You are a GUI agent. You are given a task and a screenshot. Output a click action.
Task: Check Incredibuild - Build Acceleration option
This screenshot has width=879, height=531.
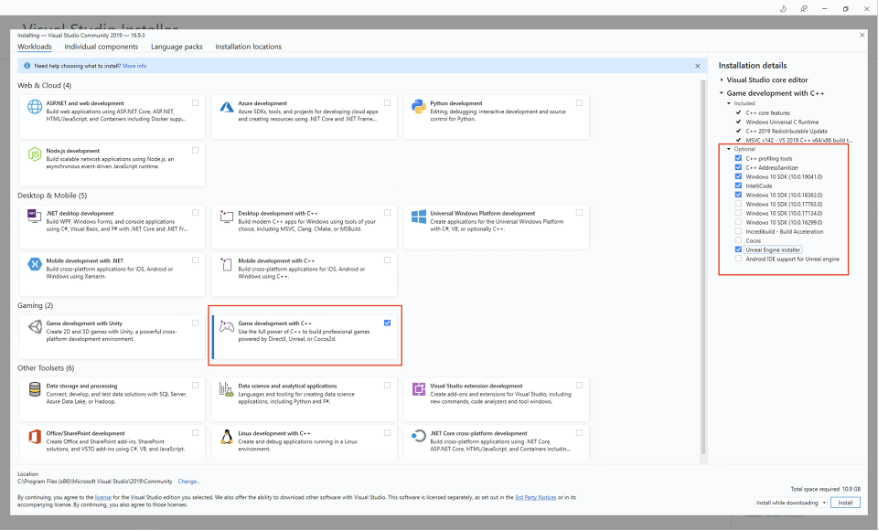738,231
